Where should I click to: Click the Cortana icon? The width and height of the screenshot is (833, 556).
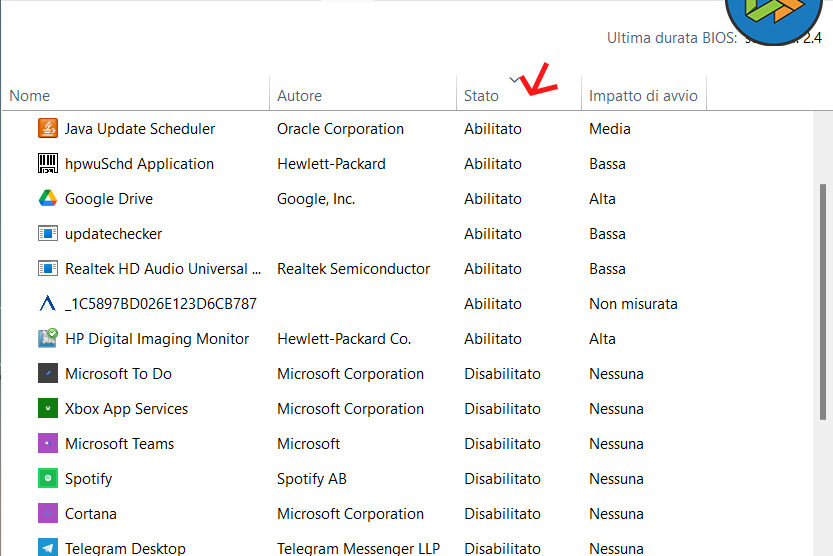click(48, 514)
